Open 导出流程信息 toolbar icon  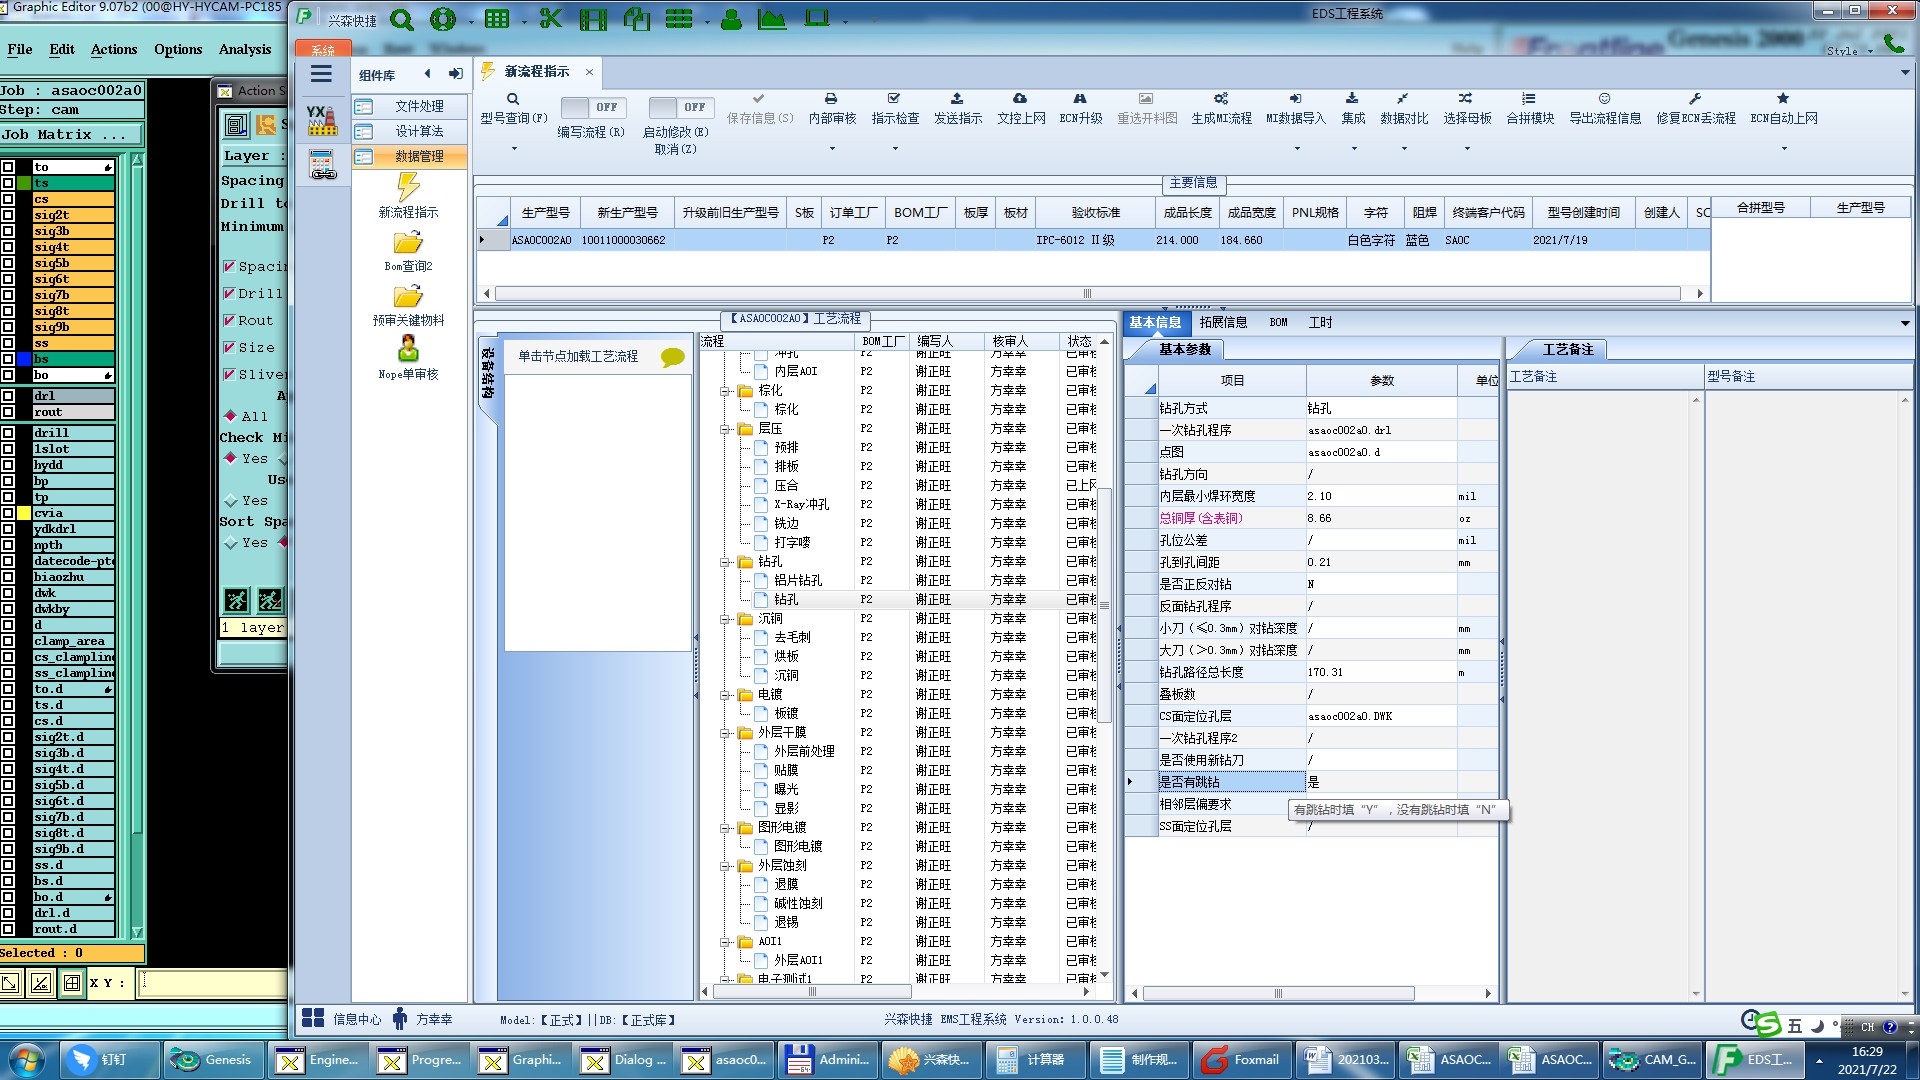tap(1604, 99)
